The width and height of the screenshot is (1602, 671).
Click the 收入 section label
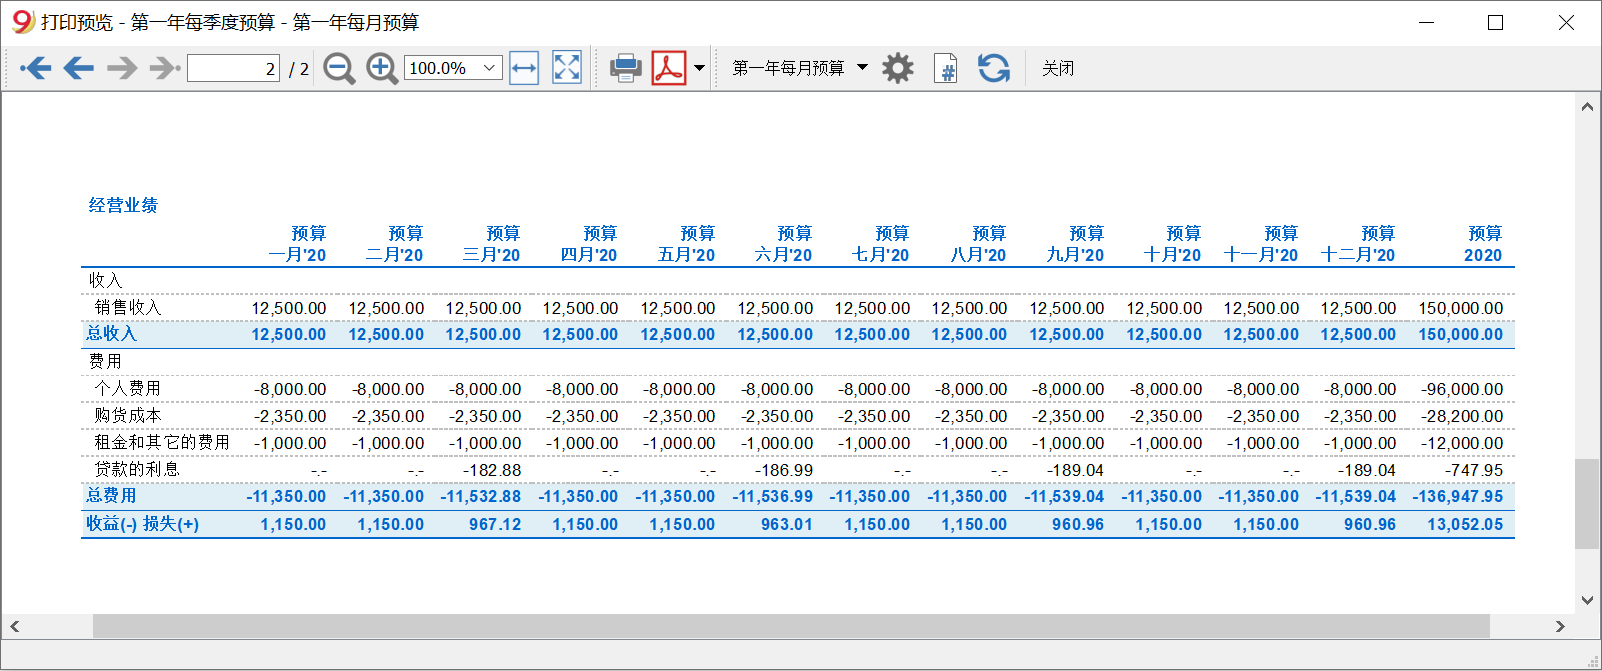point(105,280)
